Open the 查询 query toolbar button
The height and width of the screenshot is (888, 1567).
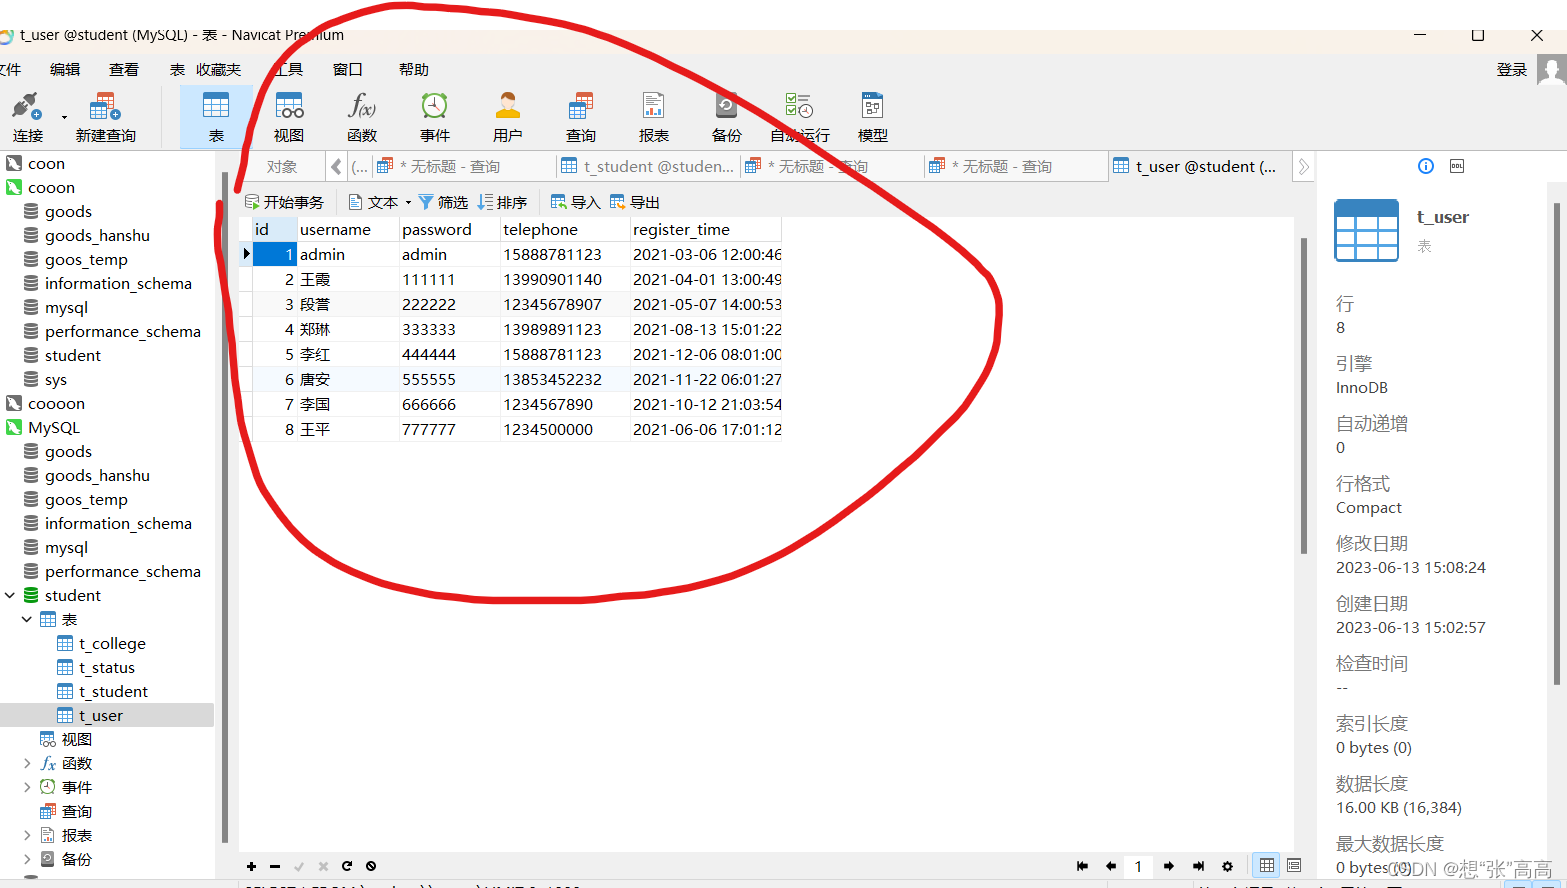click(x=581, y=117)
